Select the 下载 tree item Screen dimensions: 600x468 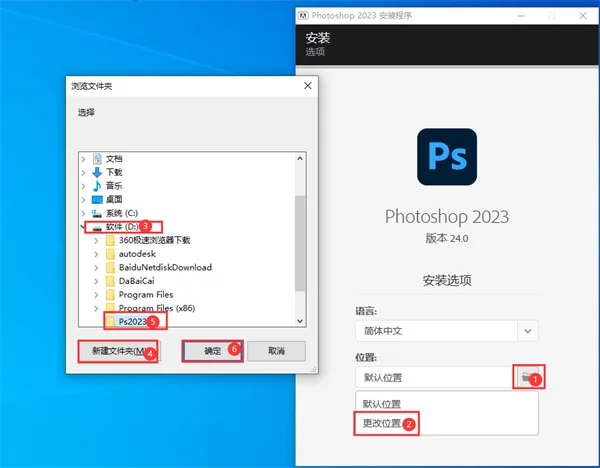(x=114, y=172)
